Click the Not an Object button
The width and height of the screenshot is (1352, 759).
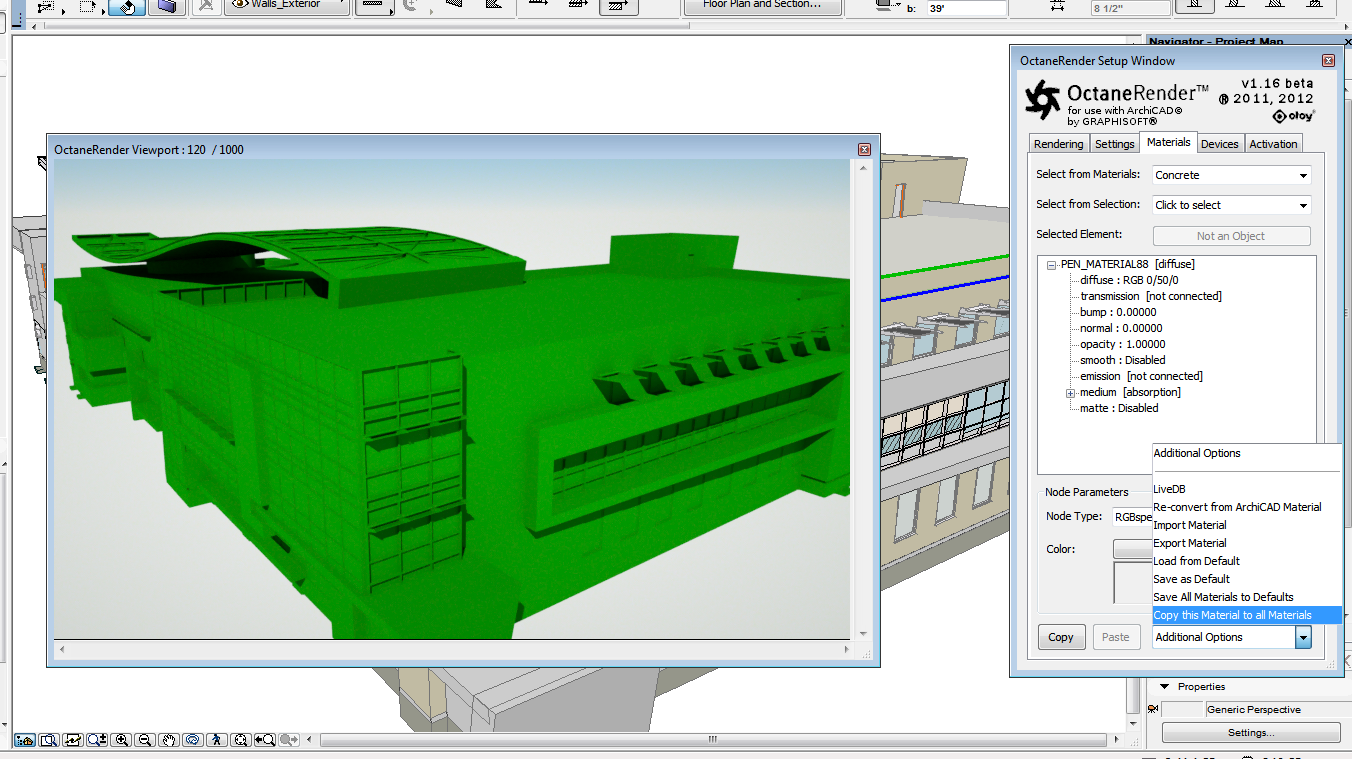(1231, 236)
